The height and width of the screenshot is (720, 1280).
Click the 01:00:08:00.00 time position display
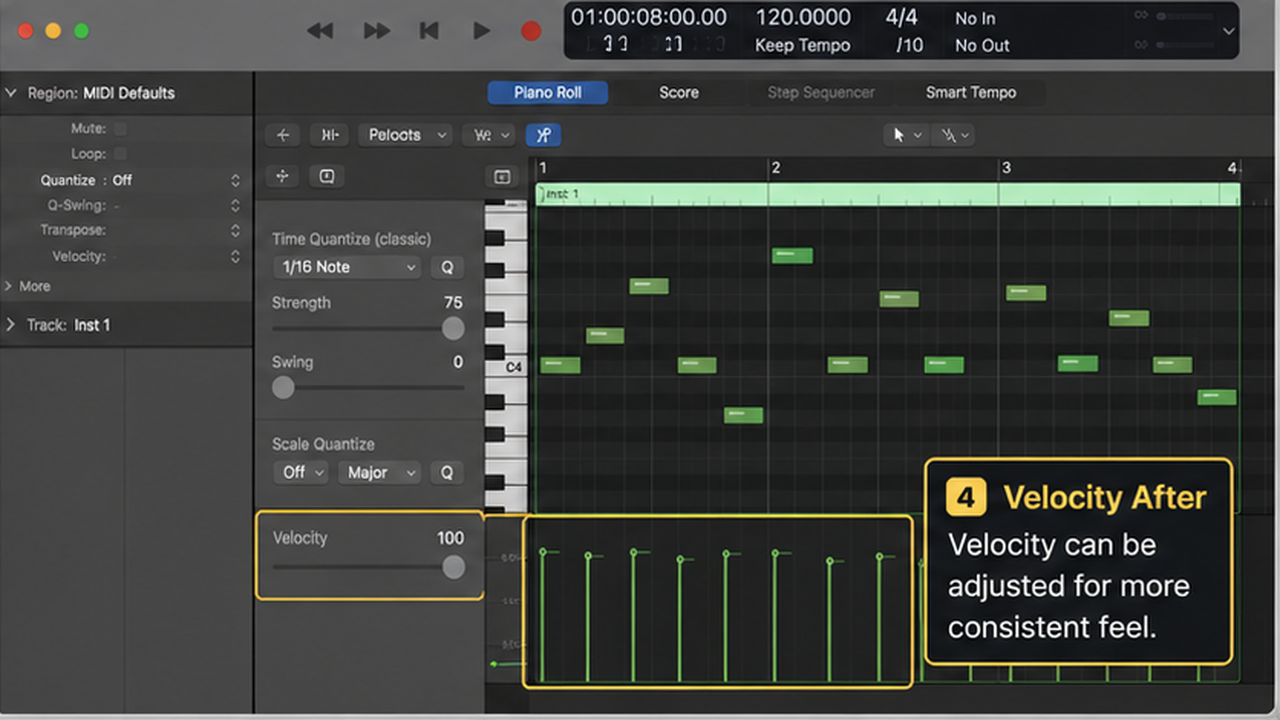pyautogui.click(x=649, y=17)
